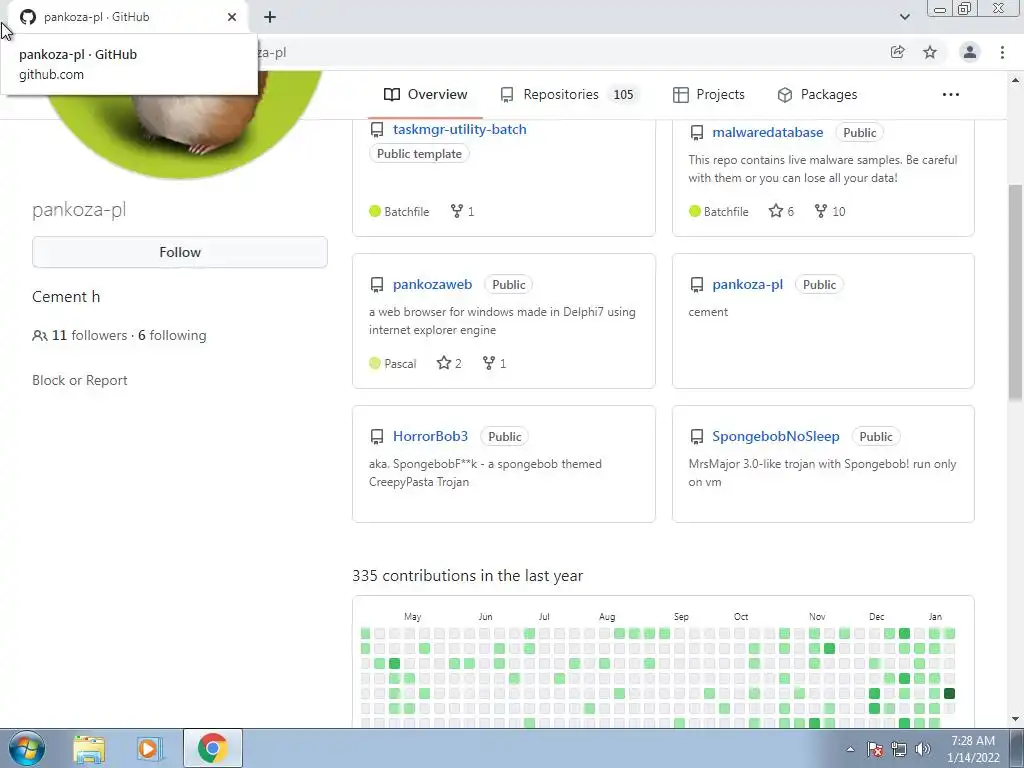
Task: Click scrollbar down arrow
Action: coord(1016,719)
